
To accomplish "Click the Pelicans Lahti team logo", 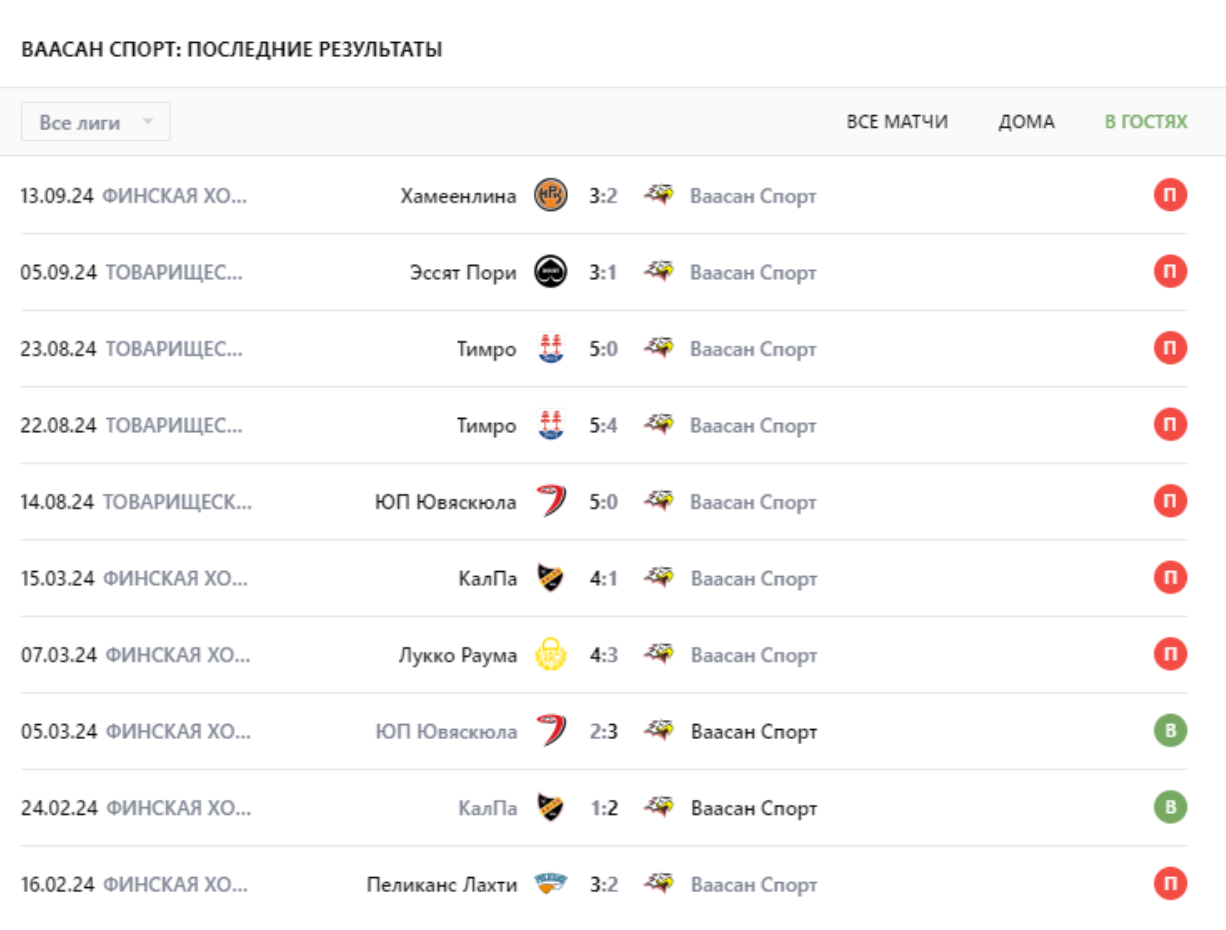I will pyautogui.click(x=551, y=884).
